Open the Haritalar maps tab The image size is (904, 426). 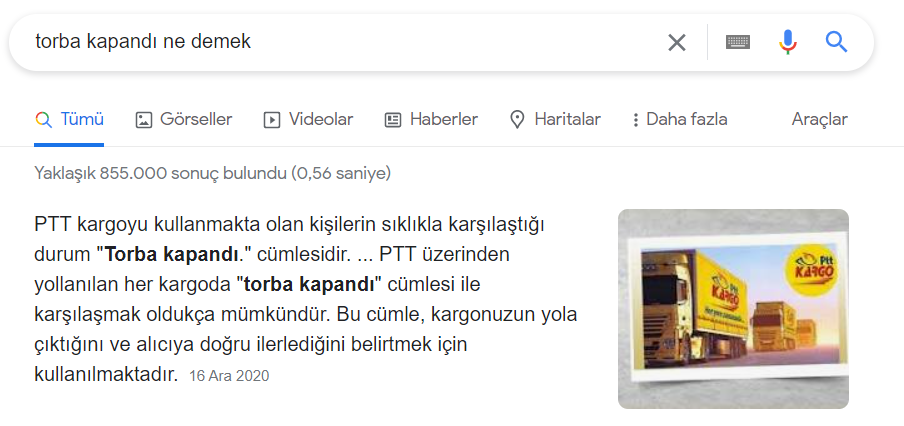pyautogui.click(x=556, y=120)
